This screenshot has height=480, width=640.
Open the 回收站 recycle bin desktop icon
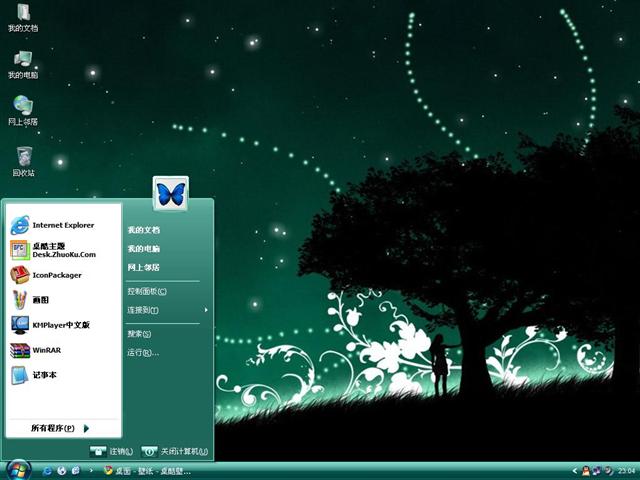(x=23, y=158)
